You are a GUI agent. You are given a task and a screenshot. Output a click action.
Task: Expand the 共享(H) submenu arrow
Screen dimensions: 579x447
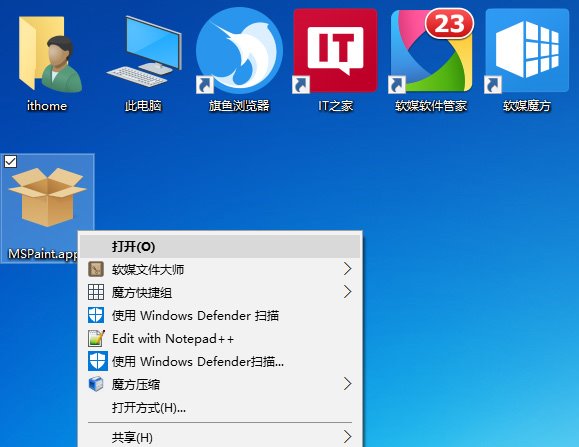tap(347, 437)
